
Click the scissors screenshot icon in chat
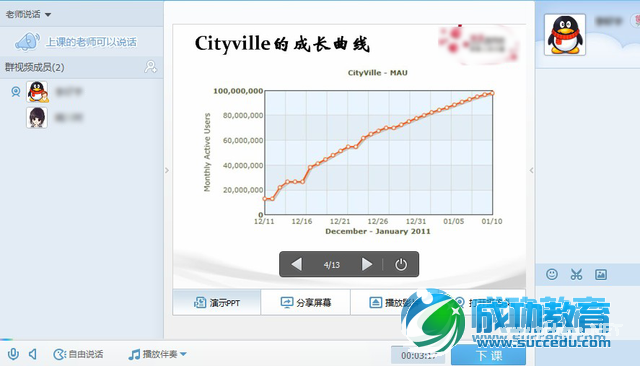click(576, 274)
